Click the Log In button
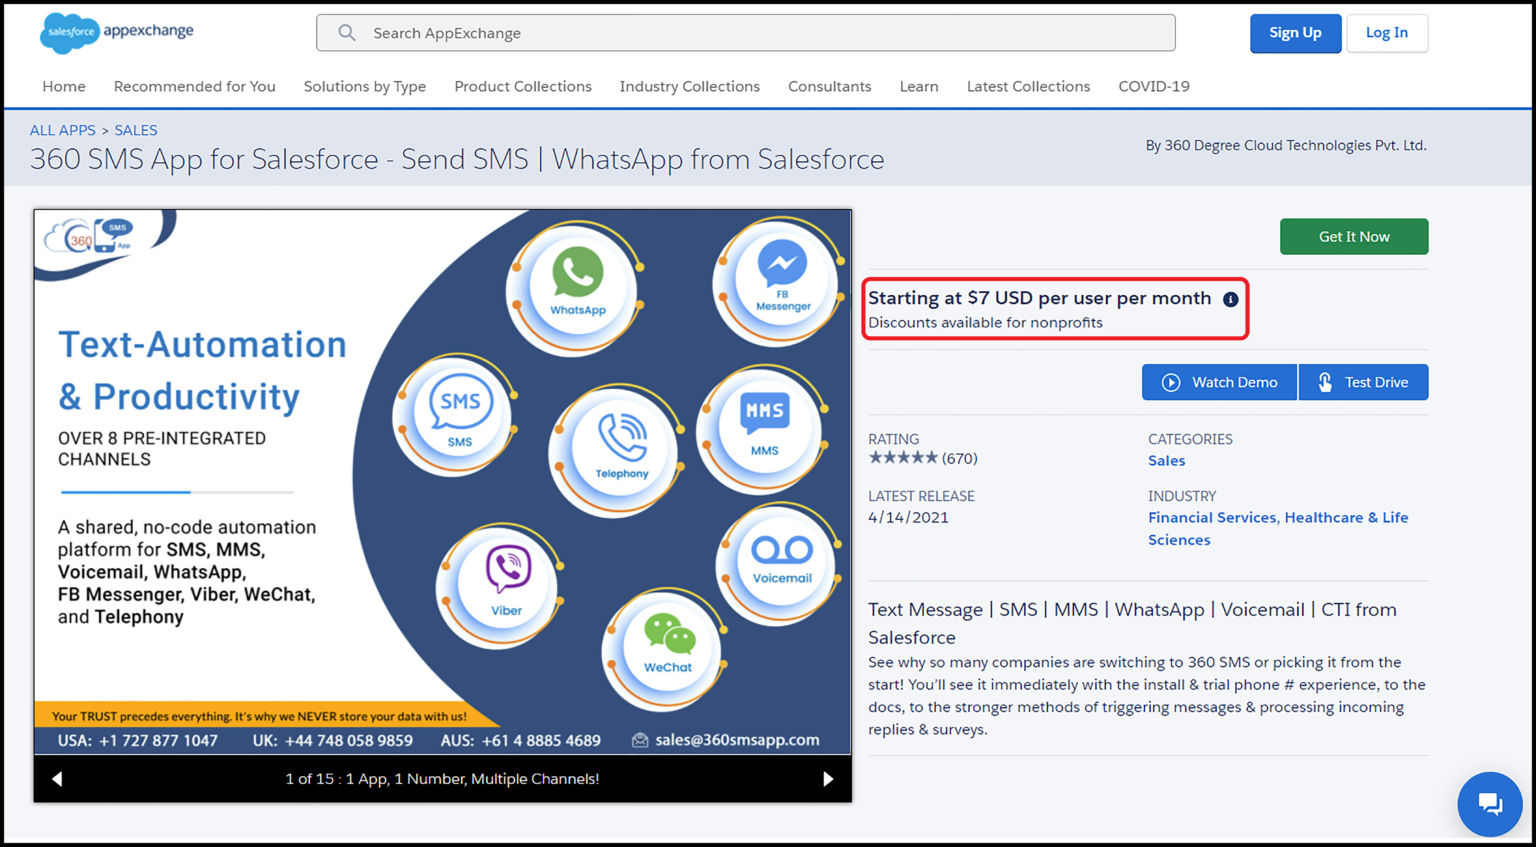The image size is (1536, 847). [1387, 33]
